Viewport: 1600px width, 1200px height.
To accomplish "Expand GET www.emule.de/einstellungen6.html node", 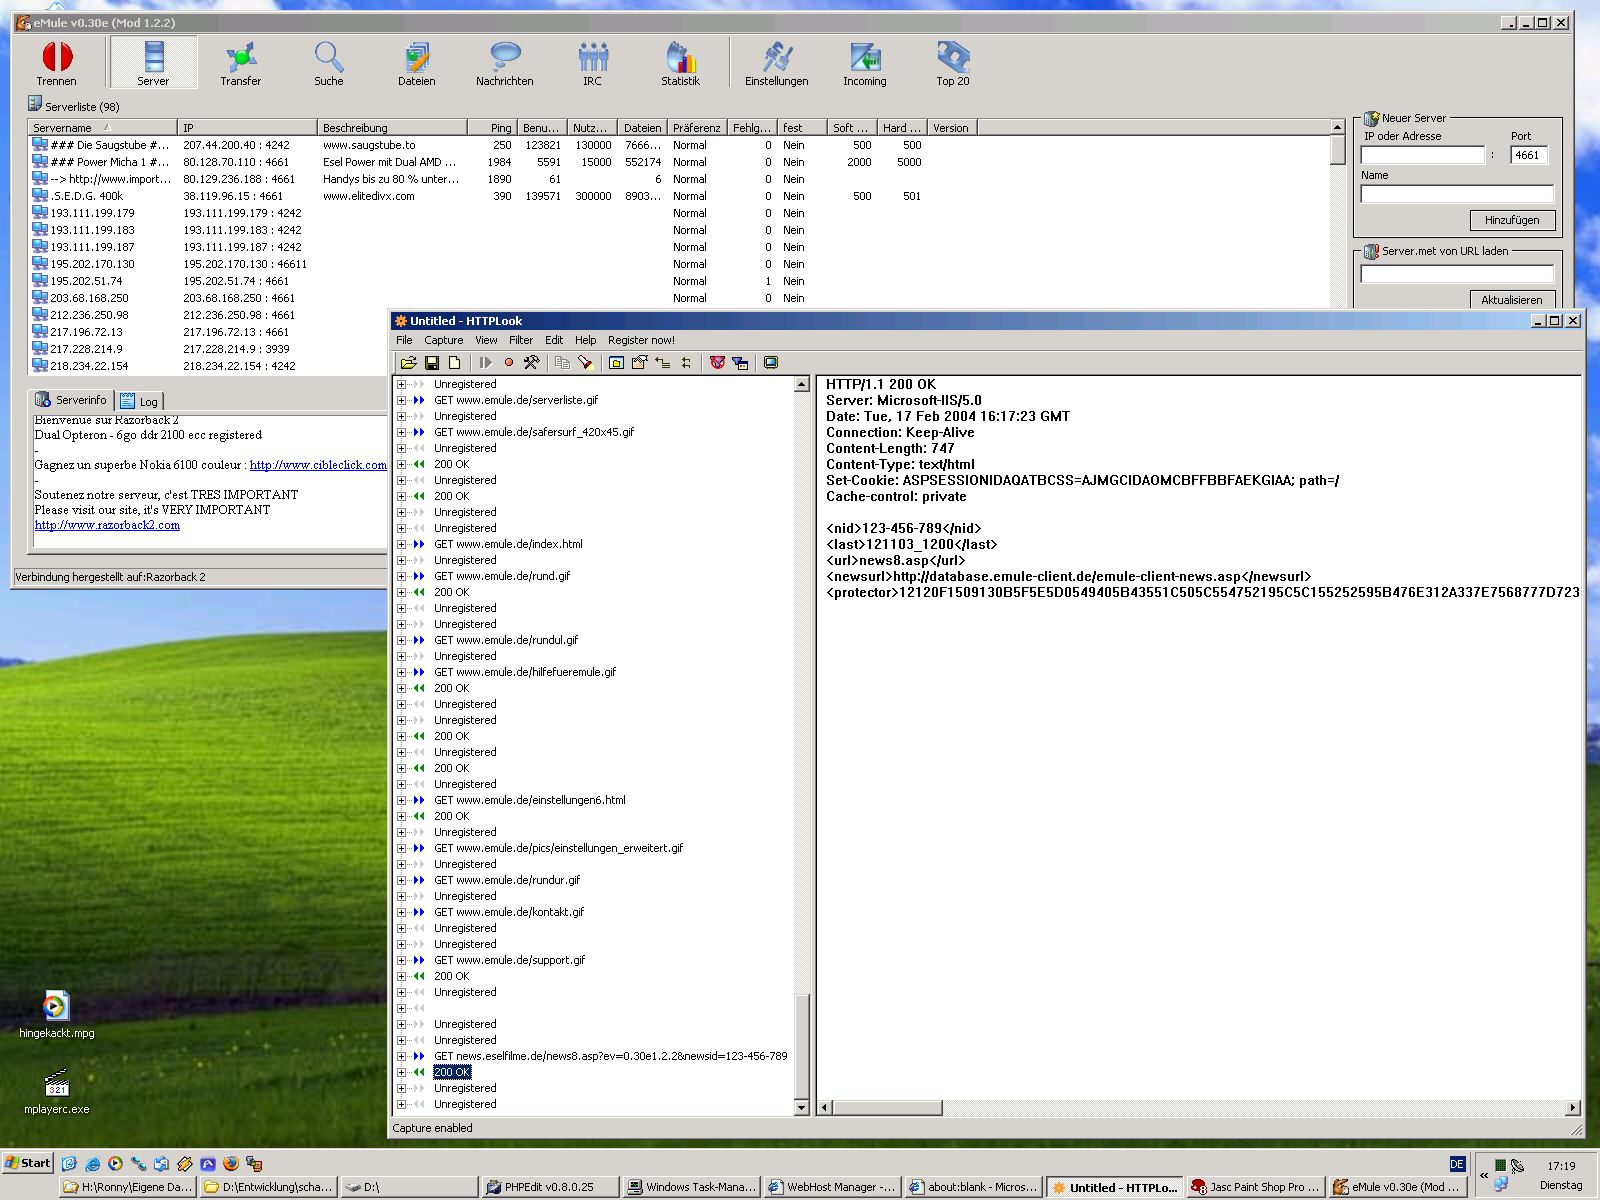I will coord(401,800).
